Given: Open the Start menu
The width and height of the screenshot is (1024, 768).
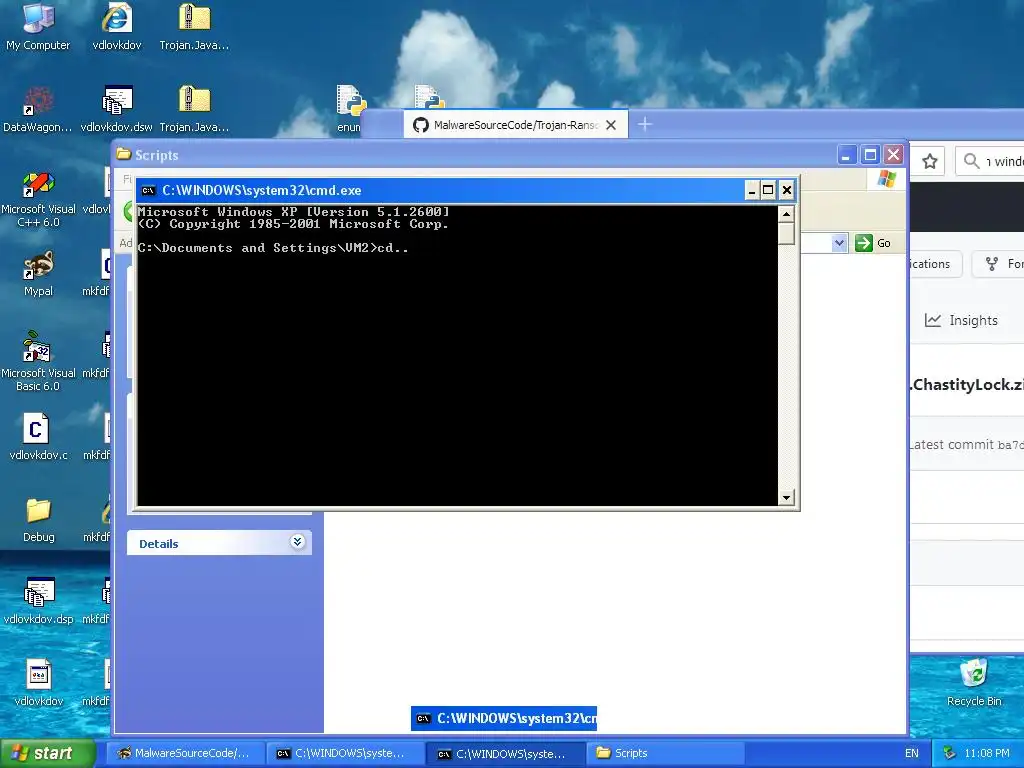Looking at the screenshot, I should click(47, 753).
